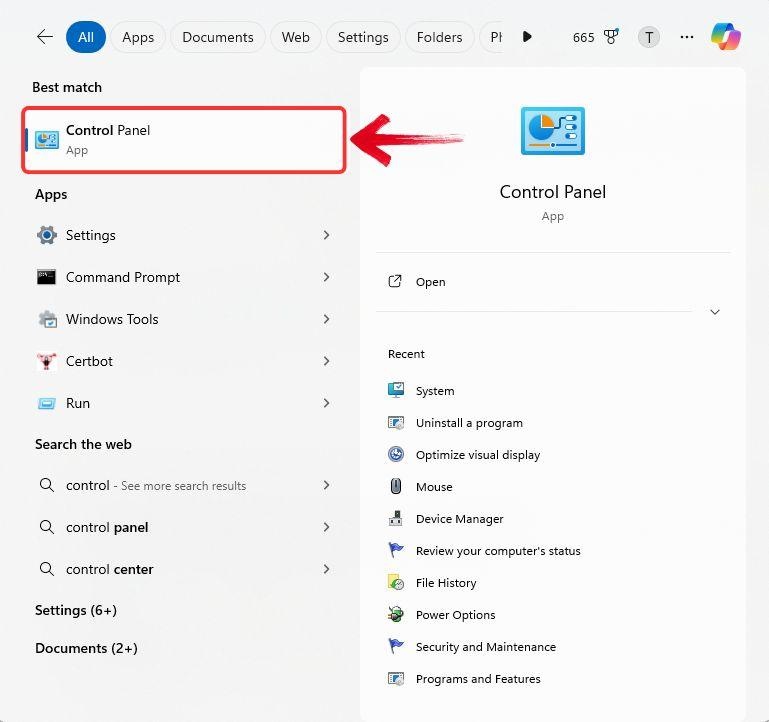Open the three-dots more options menu
769x722 pixels.
687,37
